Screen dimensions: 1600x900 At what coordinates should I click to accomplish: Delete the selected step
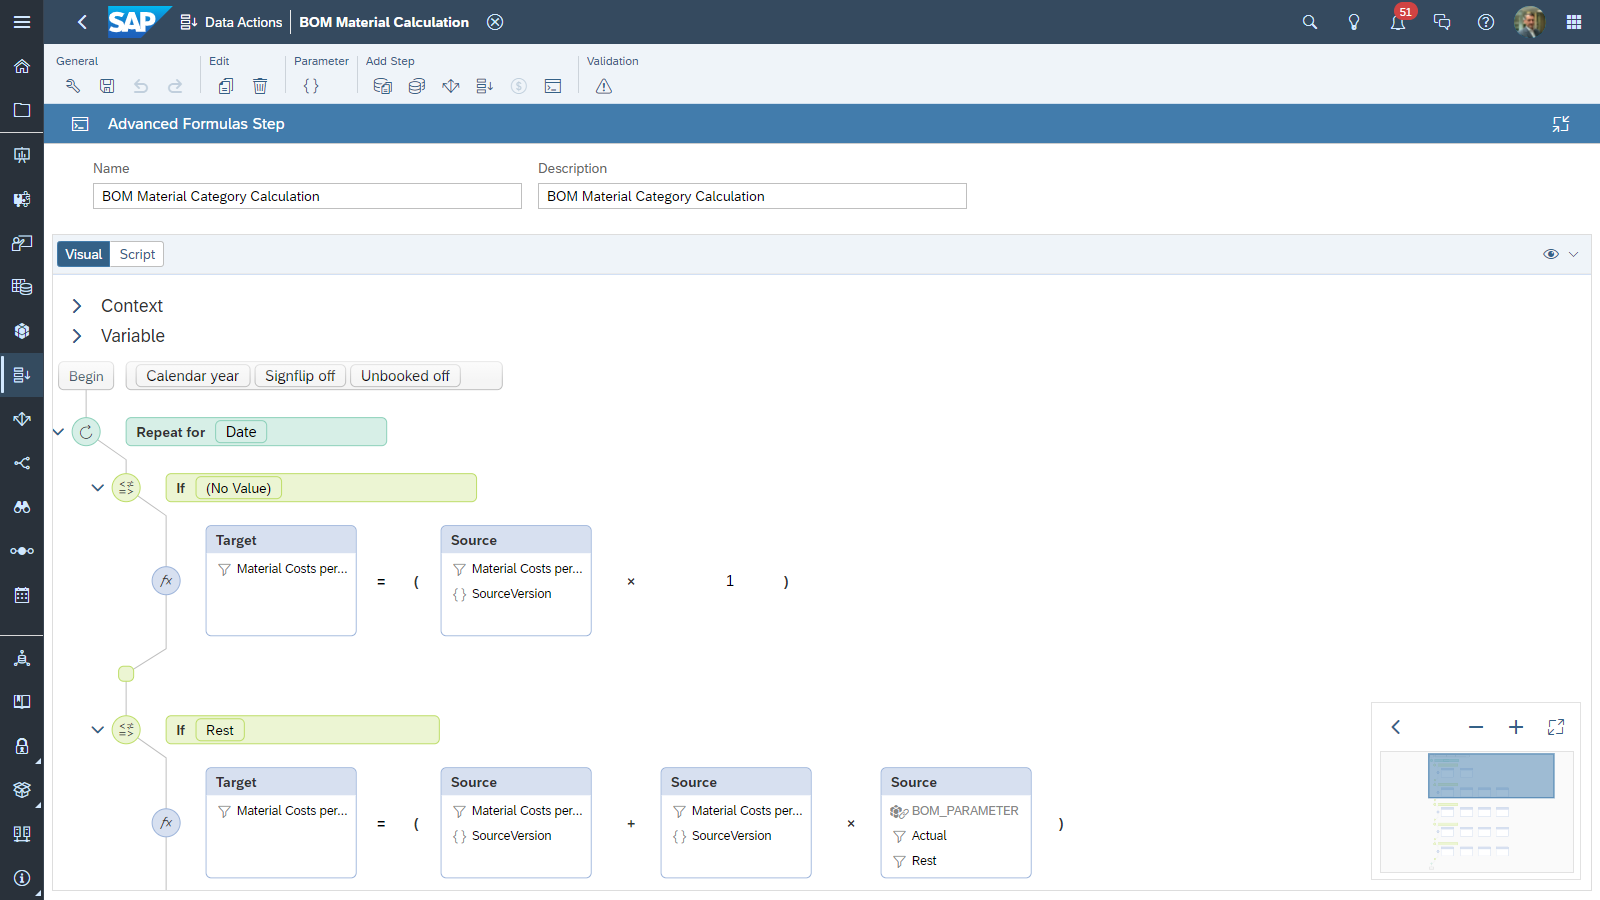tap(260, 86)
